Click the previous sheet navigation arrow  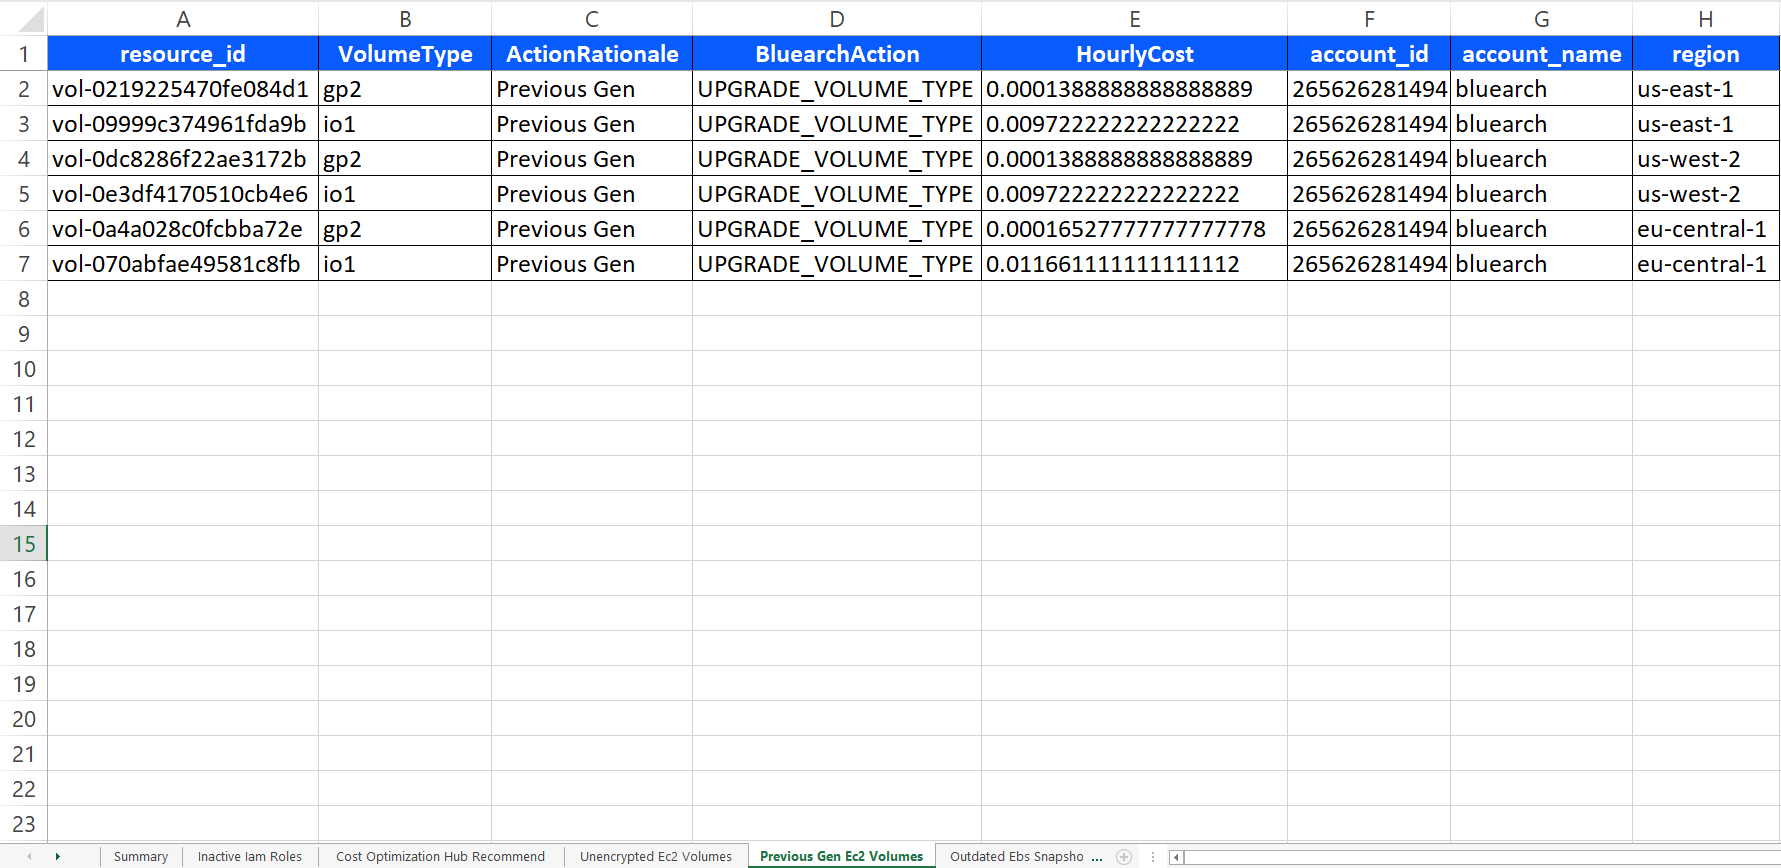point(29,857)
